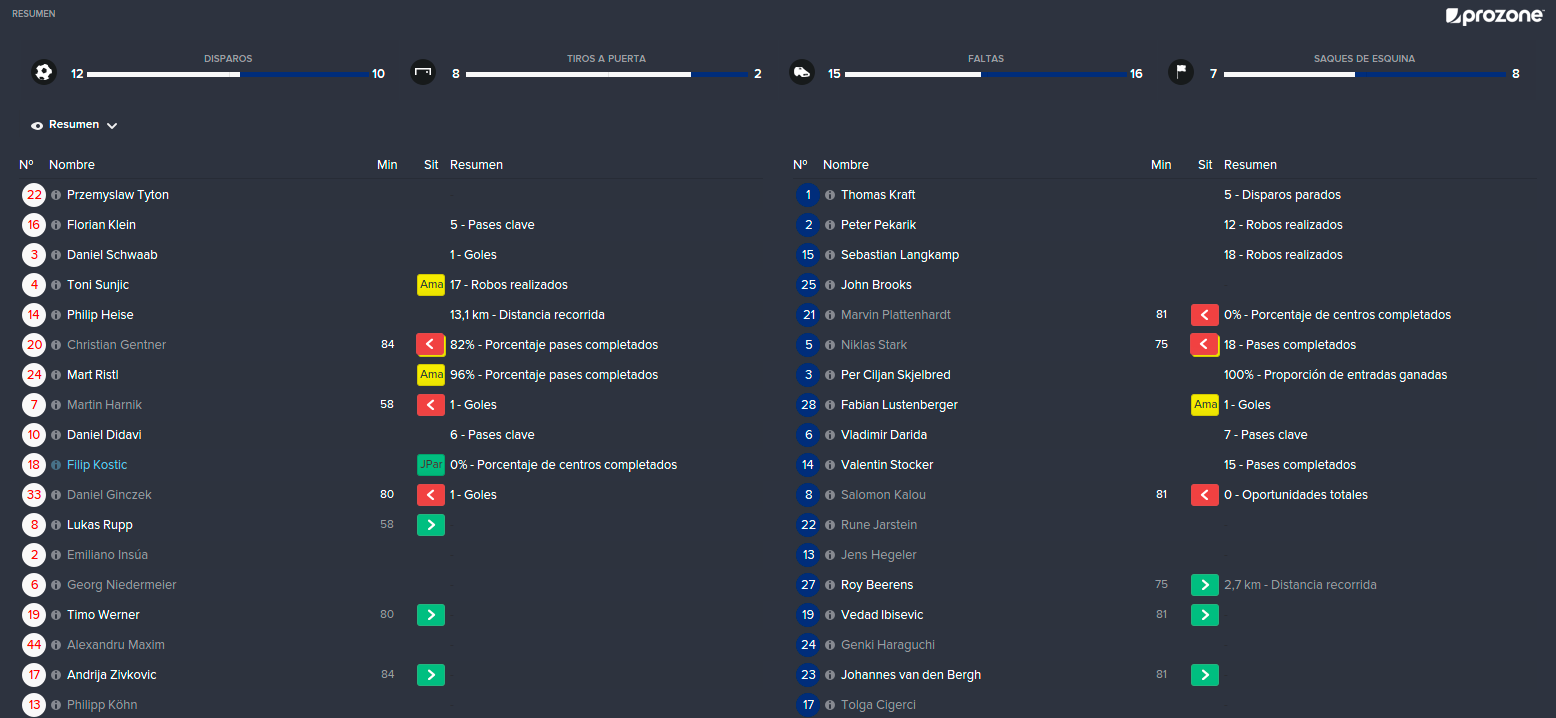This screenshot has width=1556, height=718.
Task: Click the green substitution arrow for Vedad Ibisevic
Action: click(x=1205, y=615)
